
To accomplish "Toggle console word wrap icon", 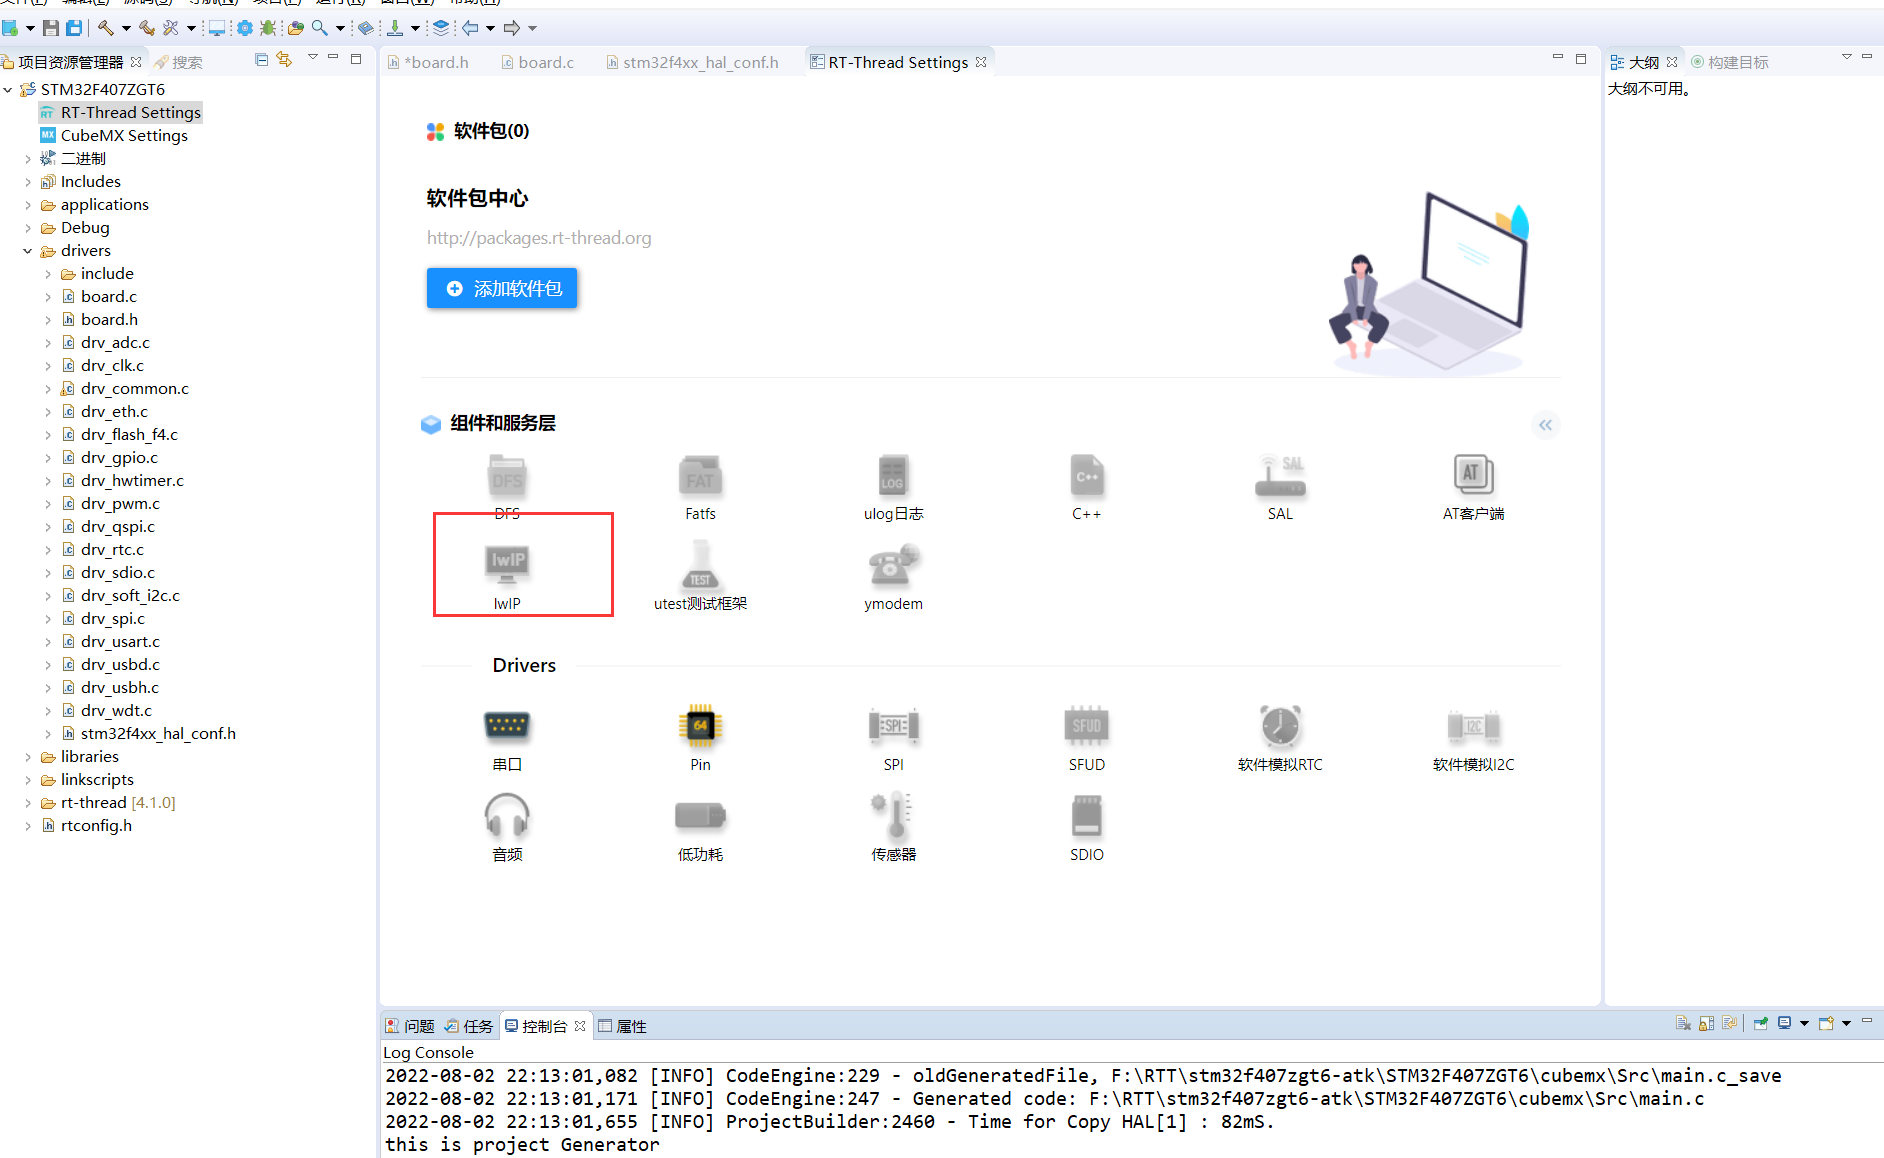I will (1730, 1023).
